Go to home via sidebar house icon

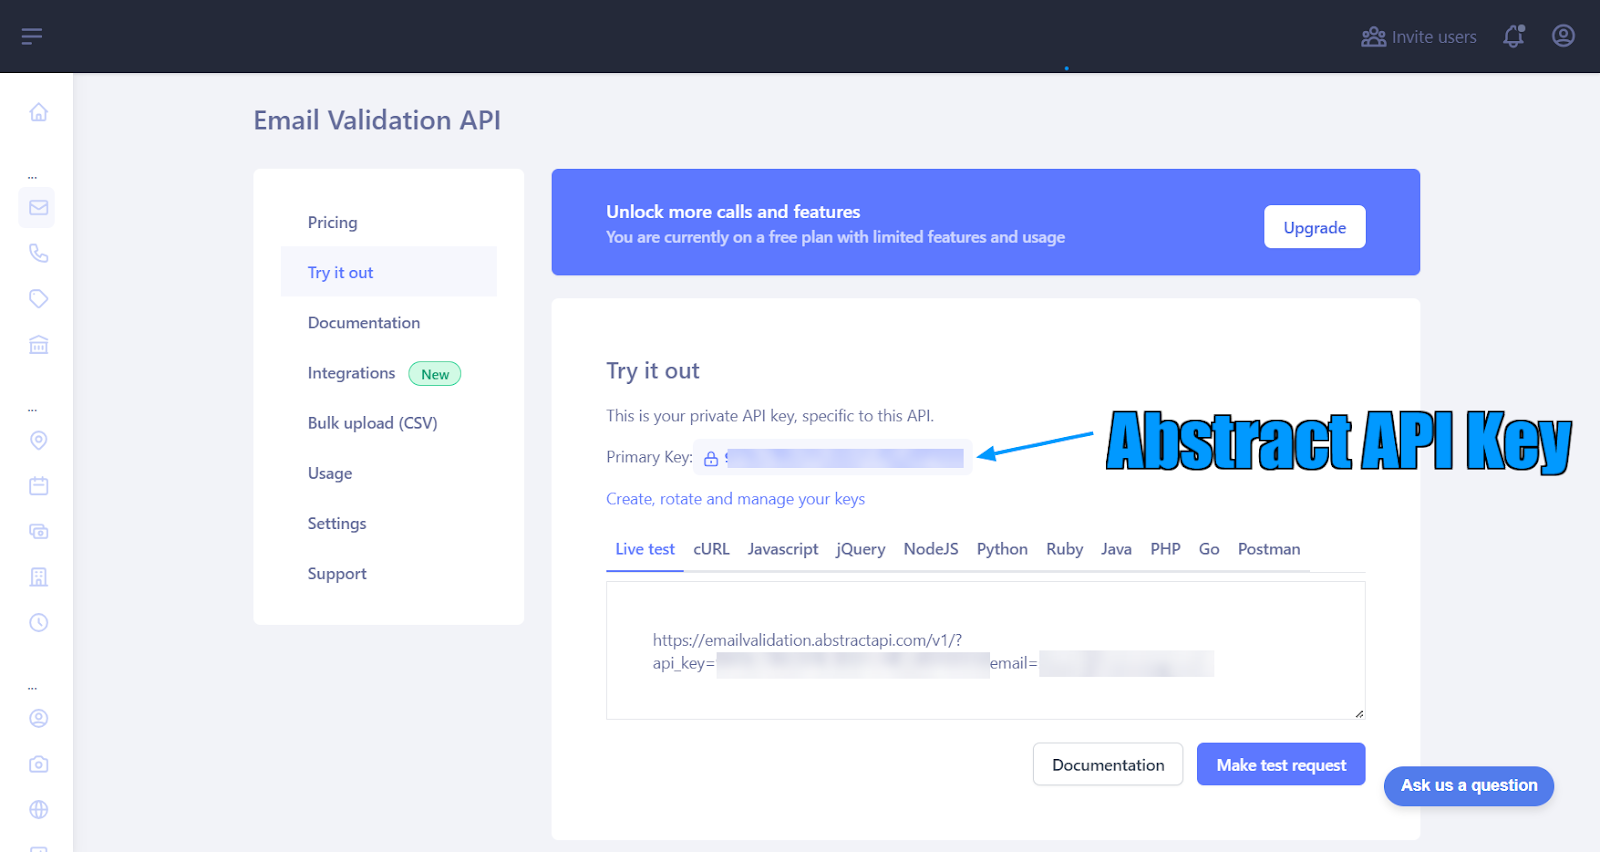coord(39,112)
